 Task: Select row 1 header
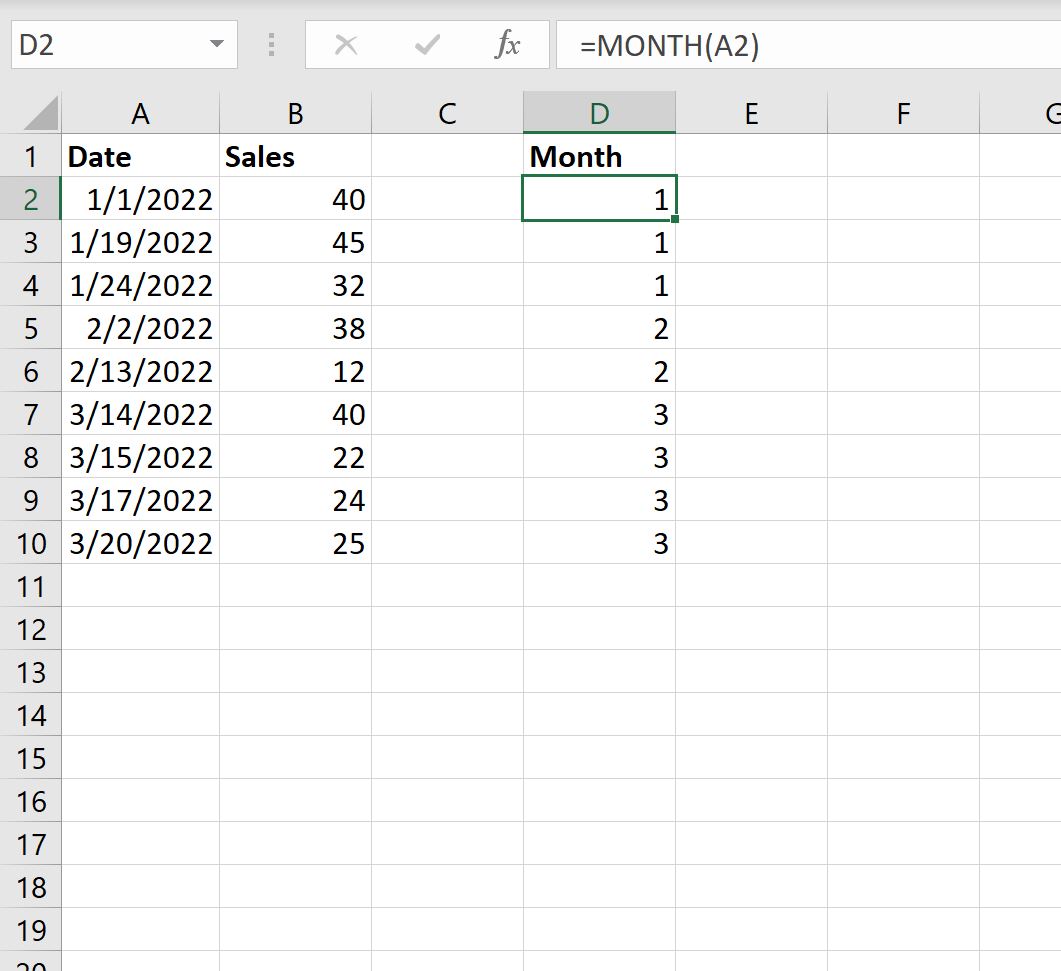pos(30,156)
